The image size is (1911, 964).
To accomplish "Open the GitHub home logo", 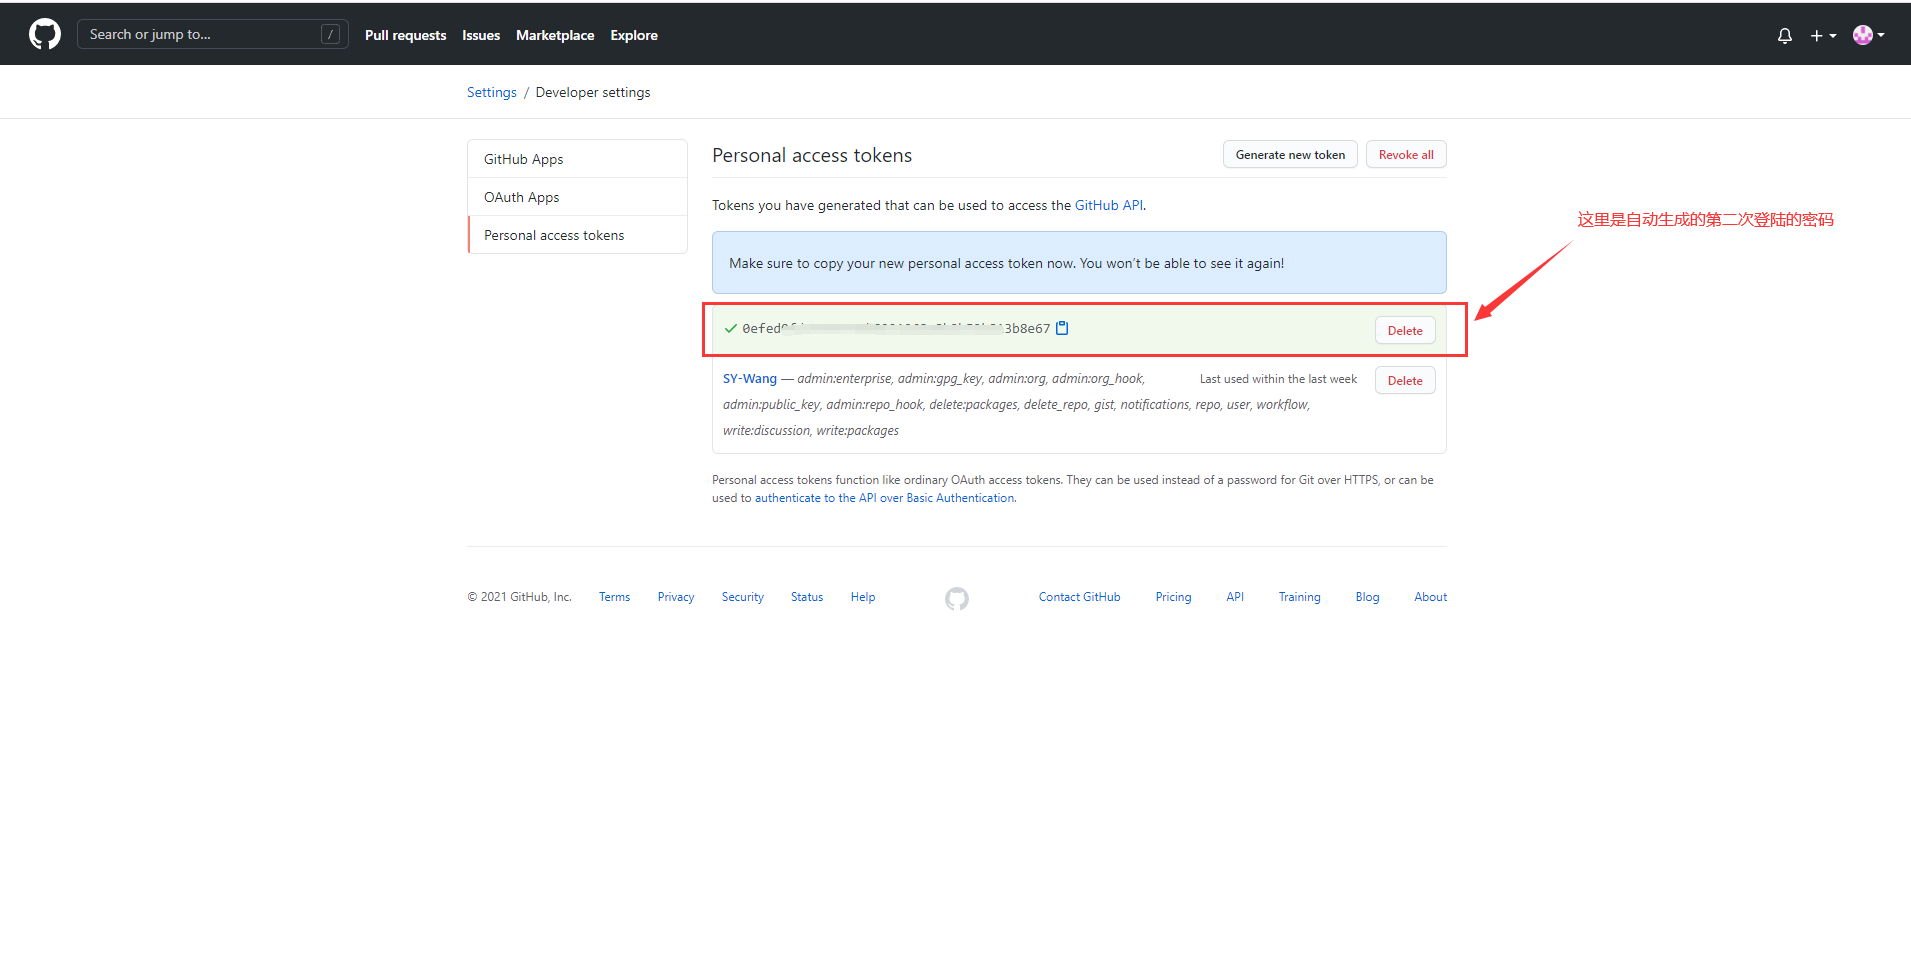I will pyautogui.click(x=45, y=34).
